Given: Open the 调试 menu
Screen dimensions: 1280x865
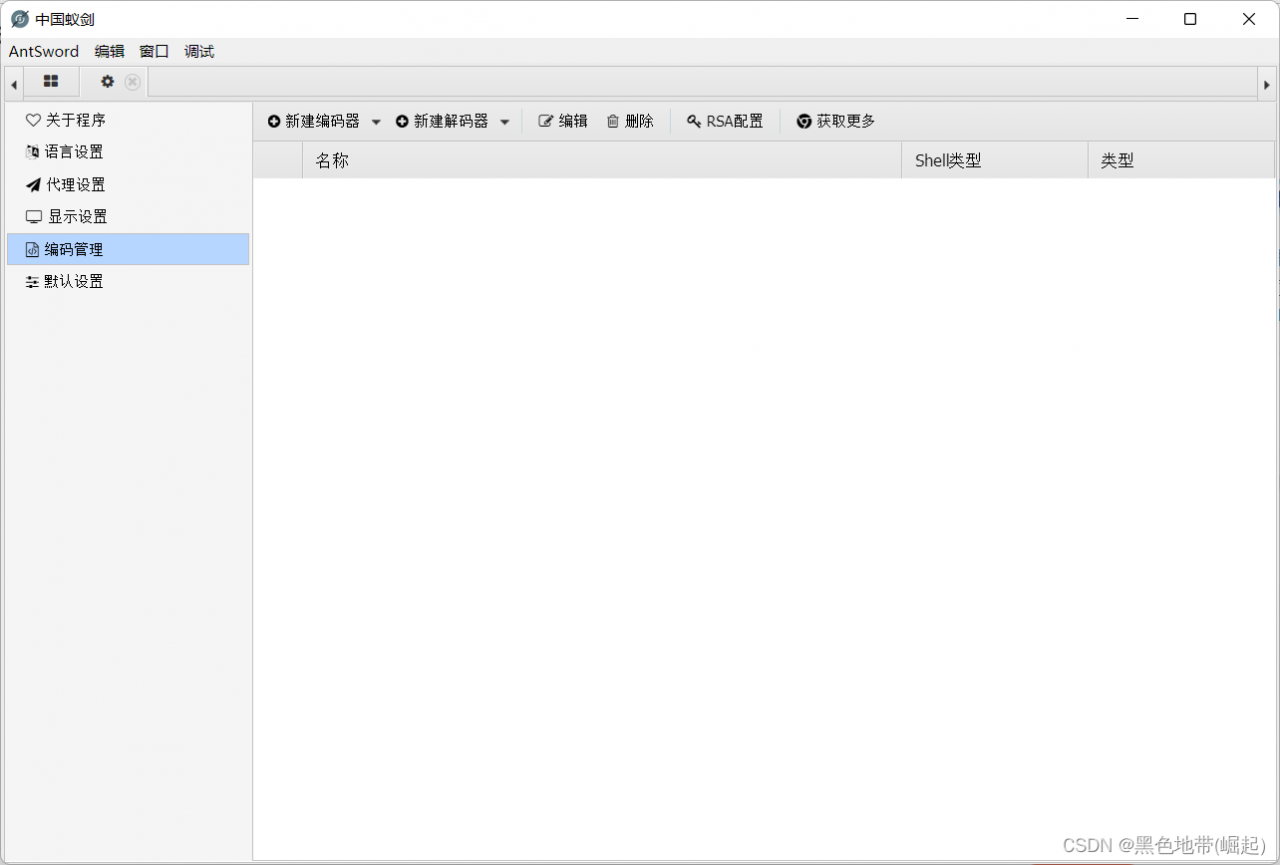Looking at the screenshot, I should [199, 51].
